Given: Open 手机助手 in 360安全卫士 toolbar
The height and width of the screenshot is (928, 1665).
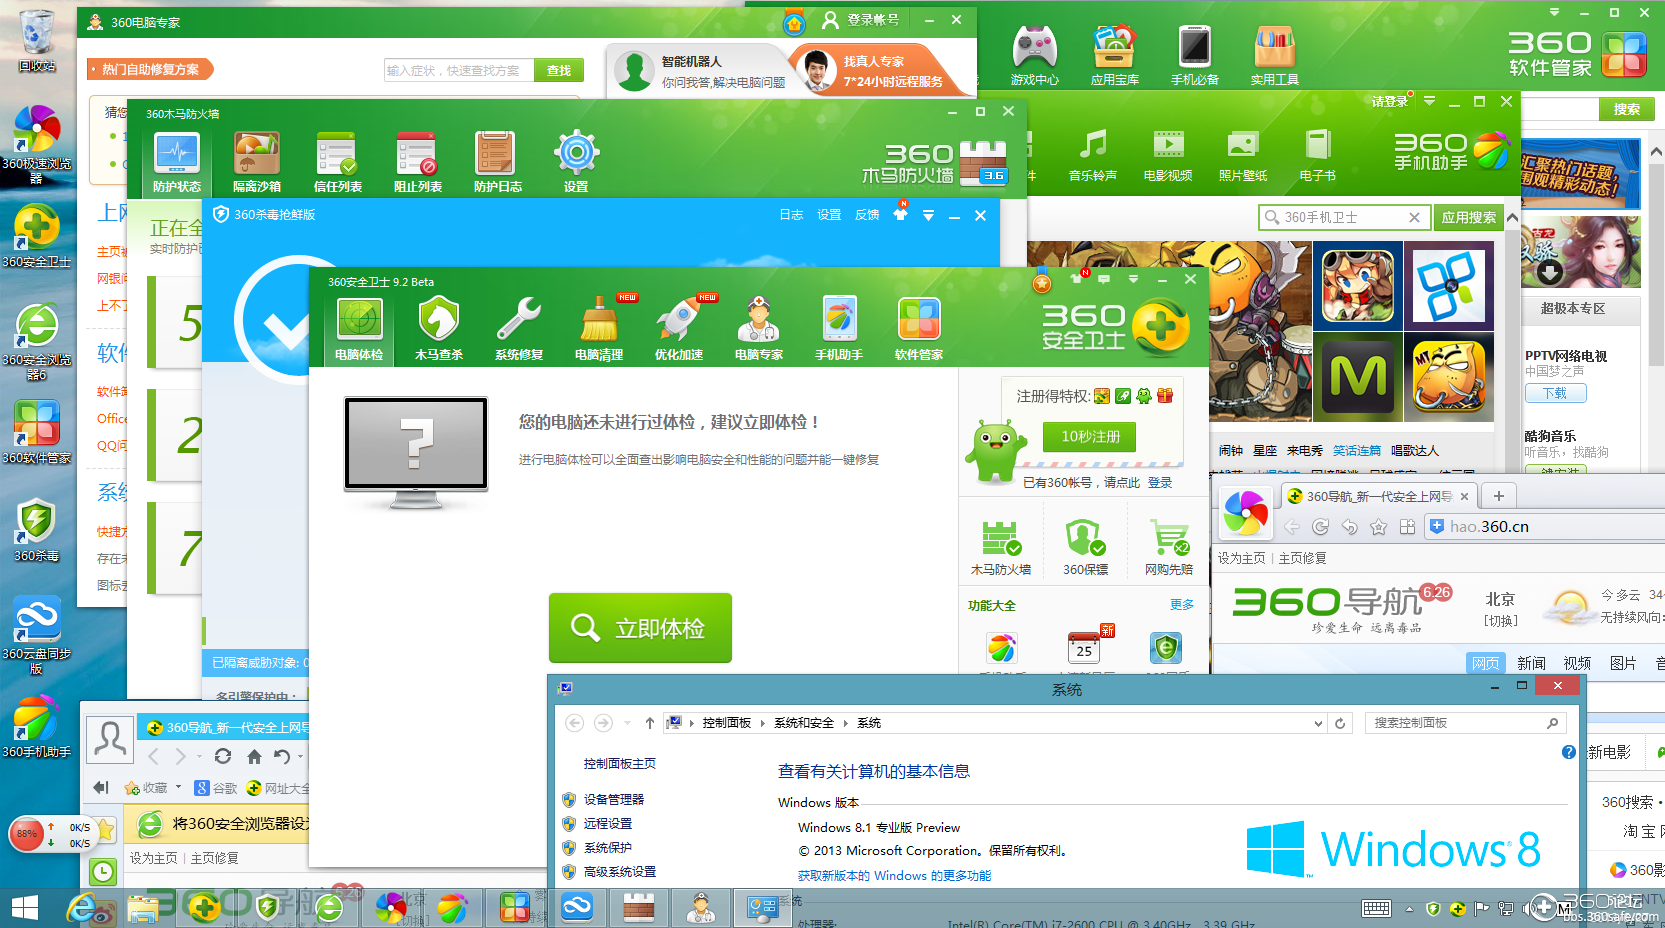Looking at the screenshot, I should click(839, 328).
